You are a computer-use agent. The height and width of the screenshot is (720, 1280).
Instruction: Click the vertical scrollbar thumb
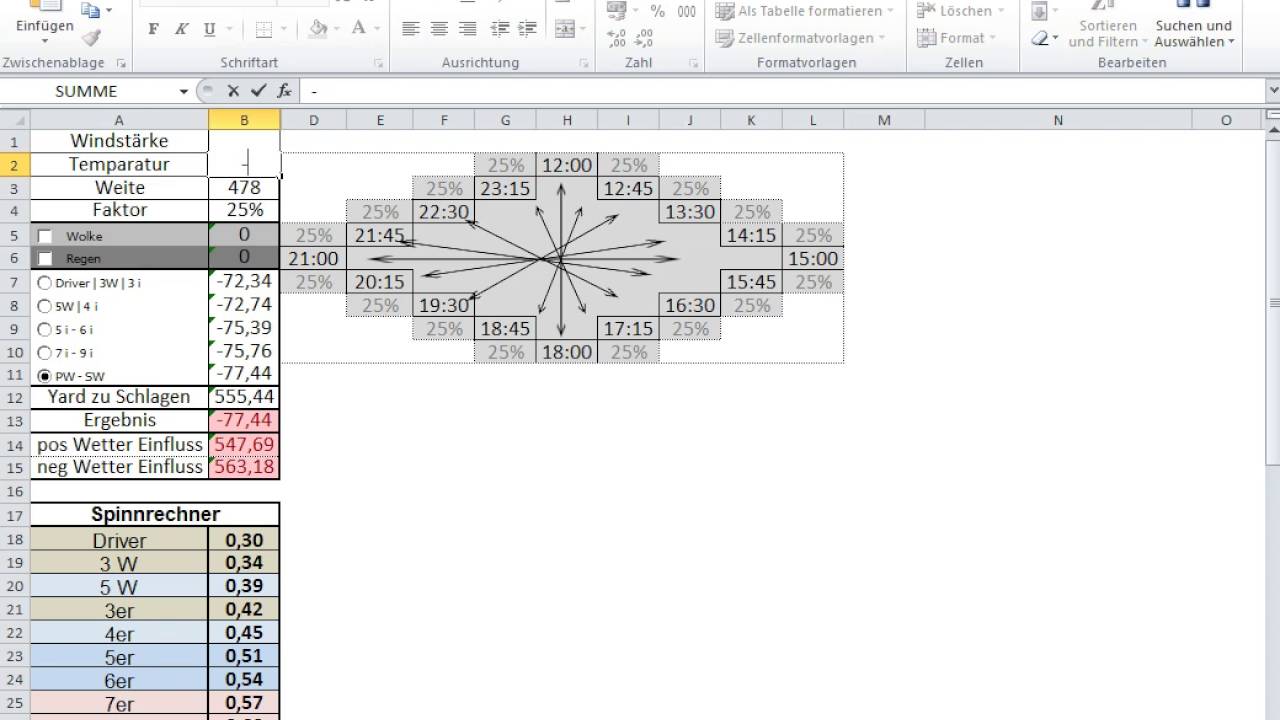(x=1273, y=304)
